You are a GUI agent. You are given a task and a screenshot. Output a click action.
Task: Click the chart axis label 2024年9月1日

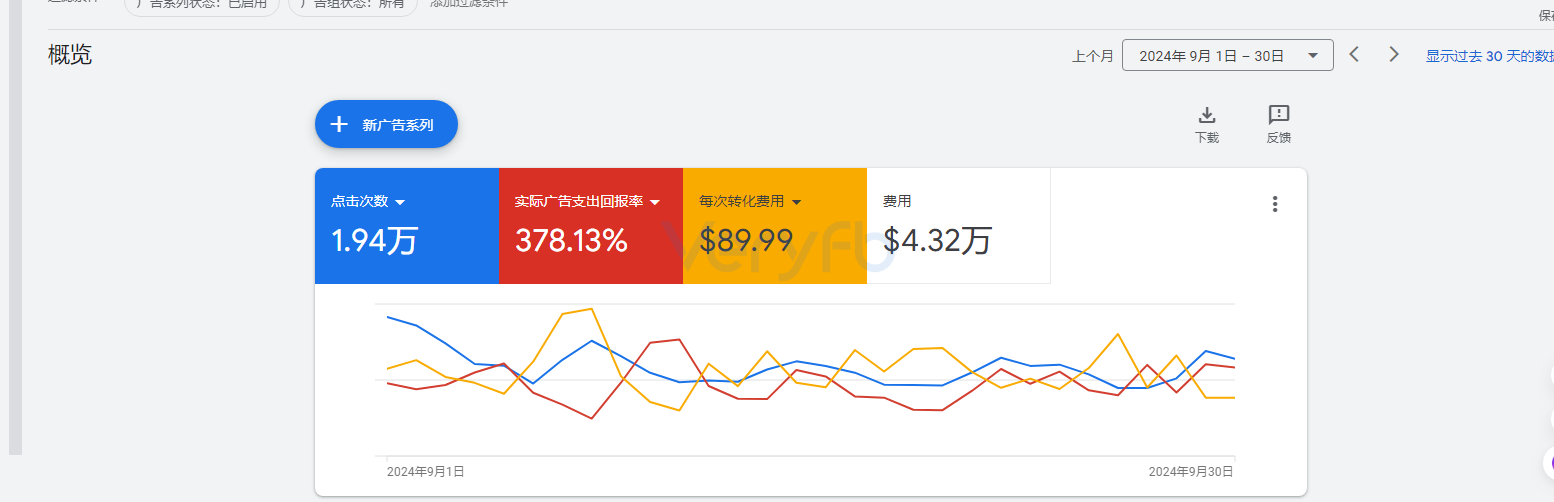[425, 471]
